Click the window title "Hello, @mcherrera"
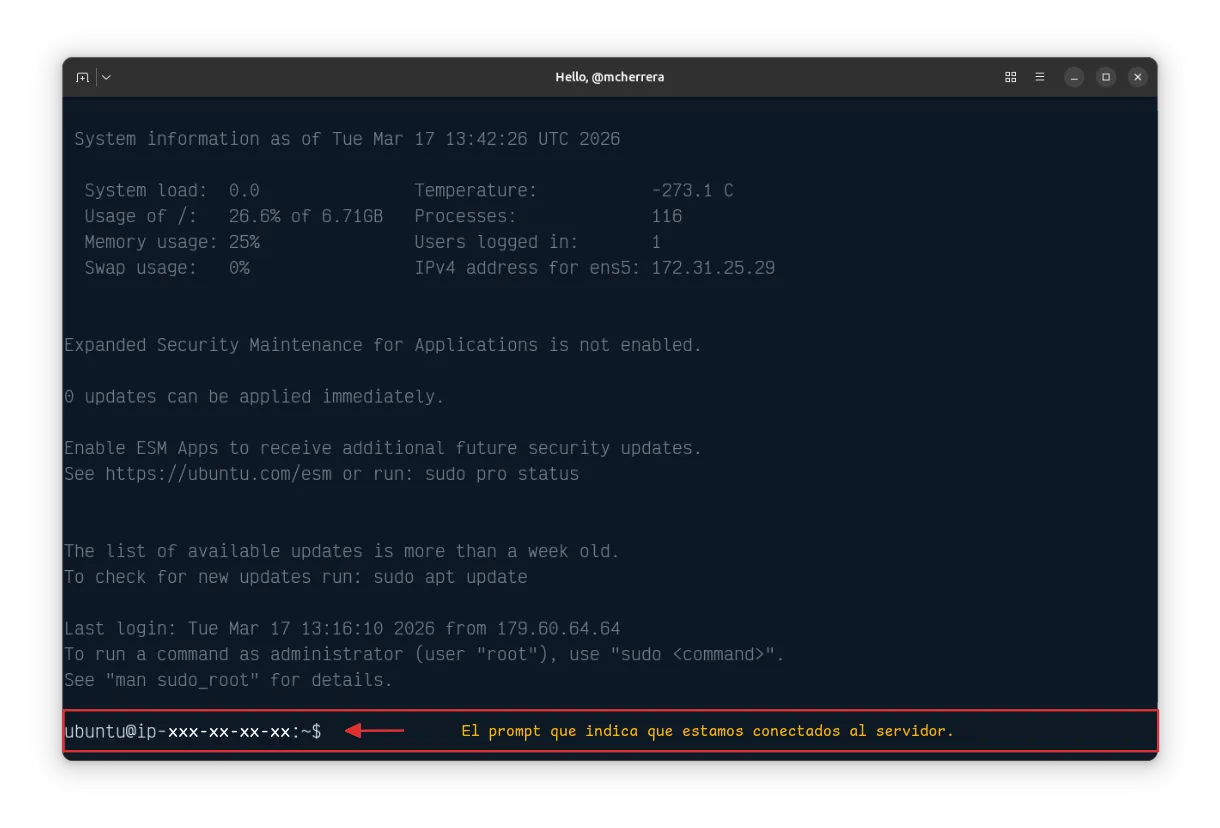This screenshot has height=828, width=1220. (x=609, y=77)
